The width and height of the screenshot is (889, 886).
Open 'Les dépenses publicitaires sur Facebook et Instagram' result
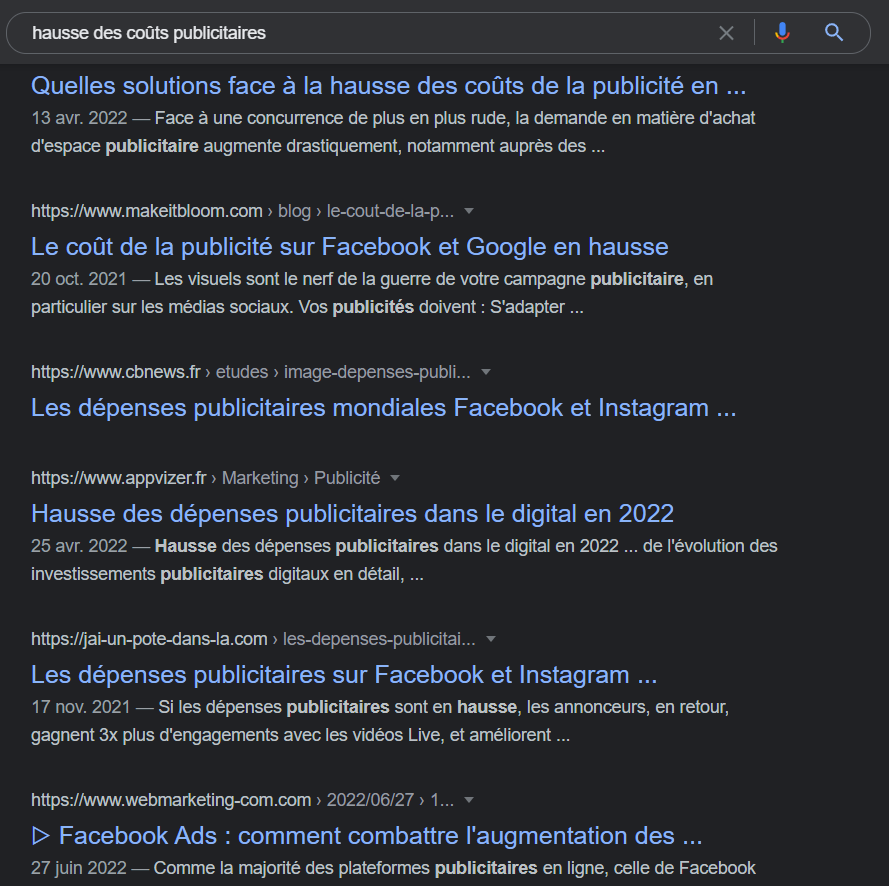[344, 675]
